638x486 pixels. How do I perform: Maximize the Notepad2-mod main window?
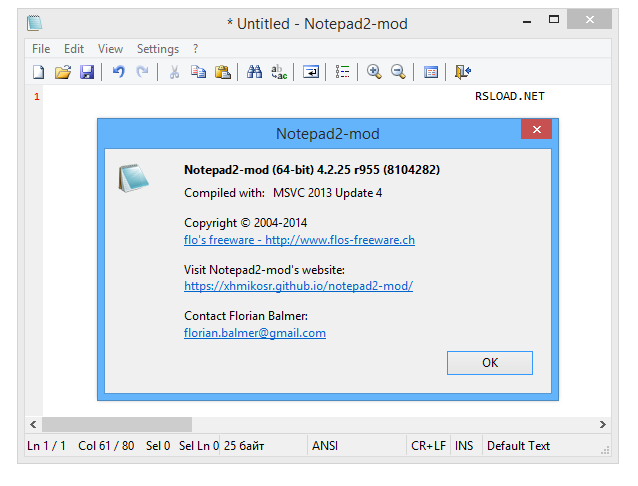coord(554,20)
